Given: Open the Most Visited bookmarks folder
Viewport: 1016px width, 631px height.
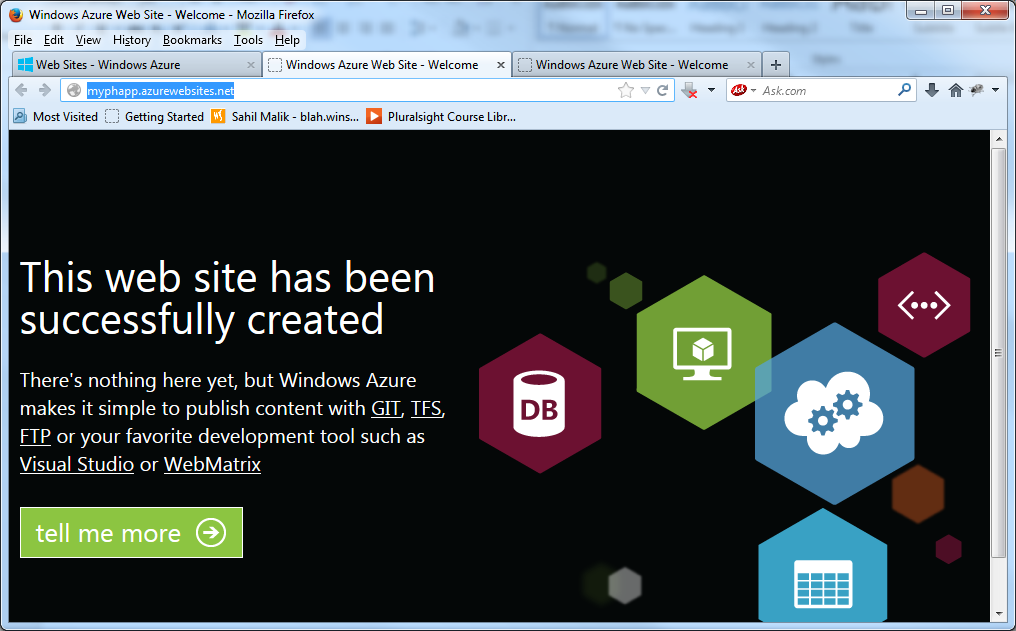Looking at the screenshot, I should (x=55, y=116).
